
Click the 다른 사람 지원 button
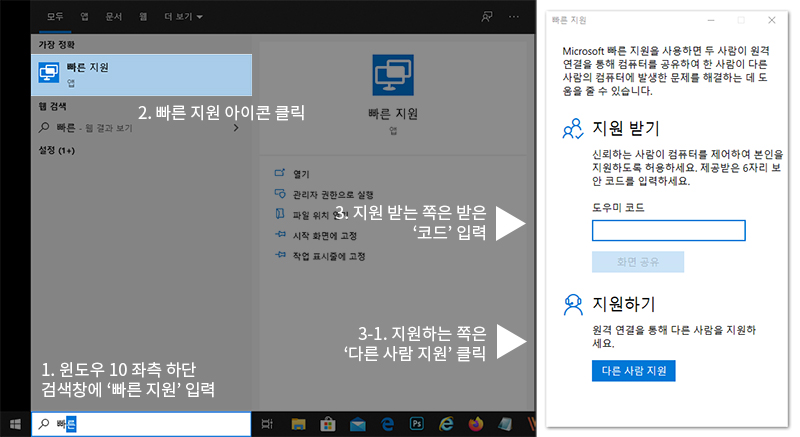634,371
